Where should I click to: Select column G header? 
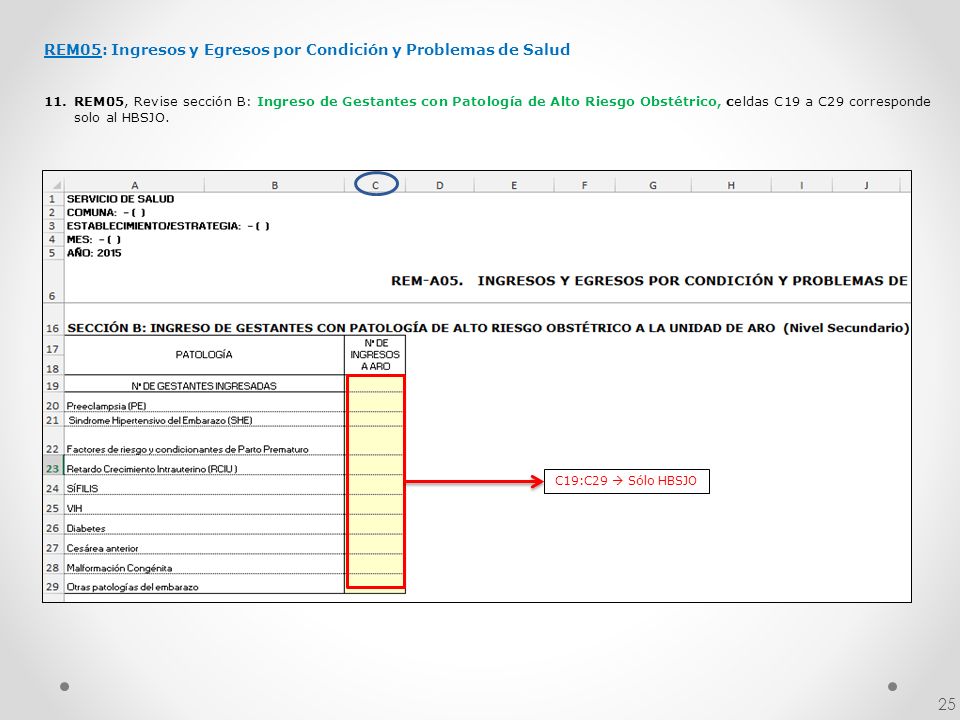pos(653,185)
